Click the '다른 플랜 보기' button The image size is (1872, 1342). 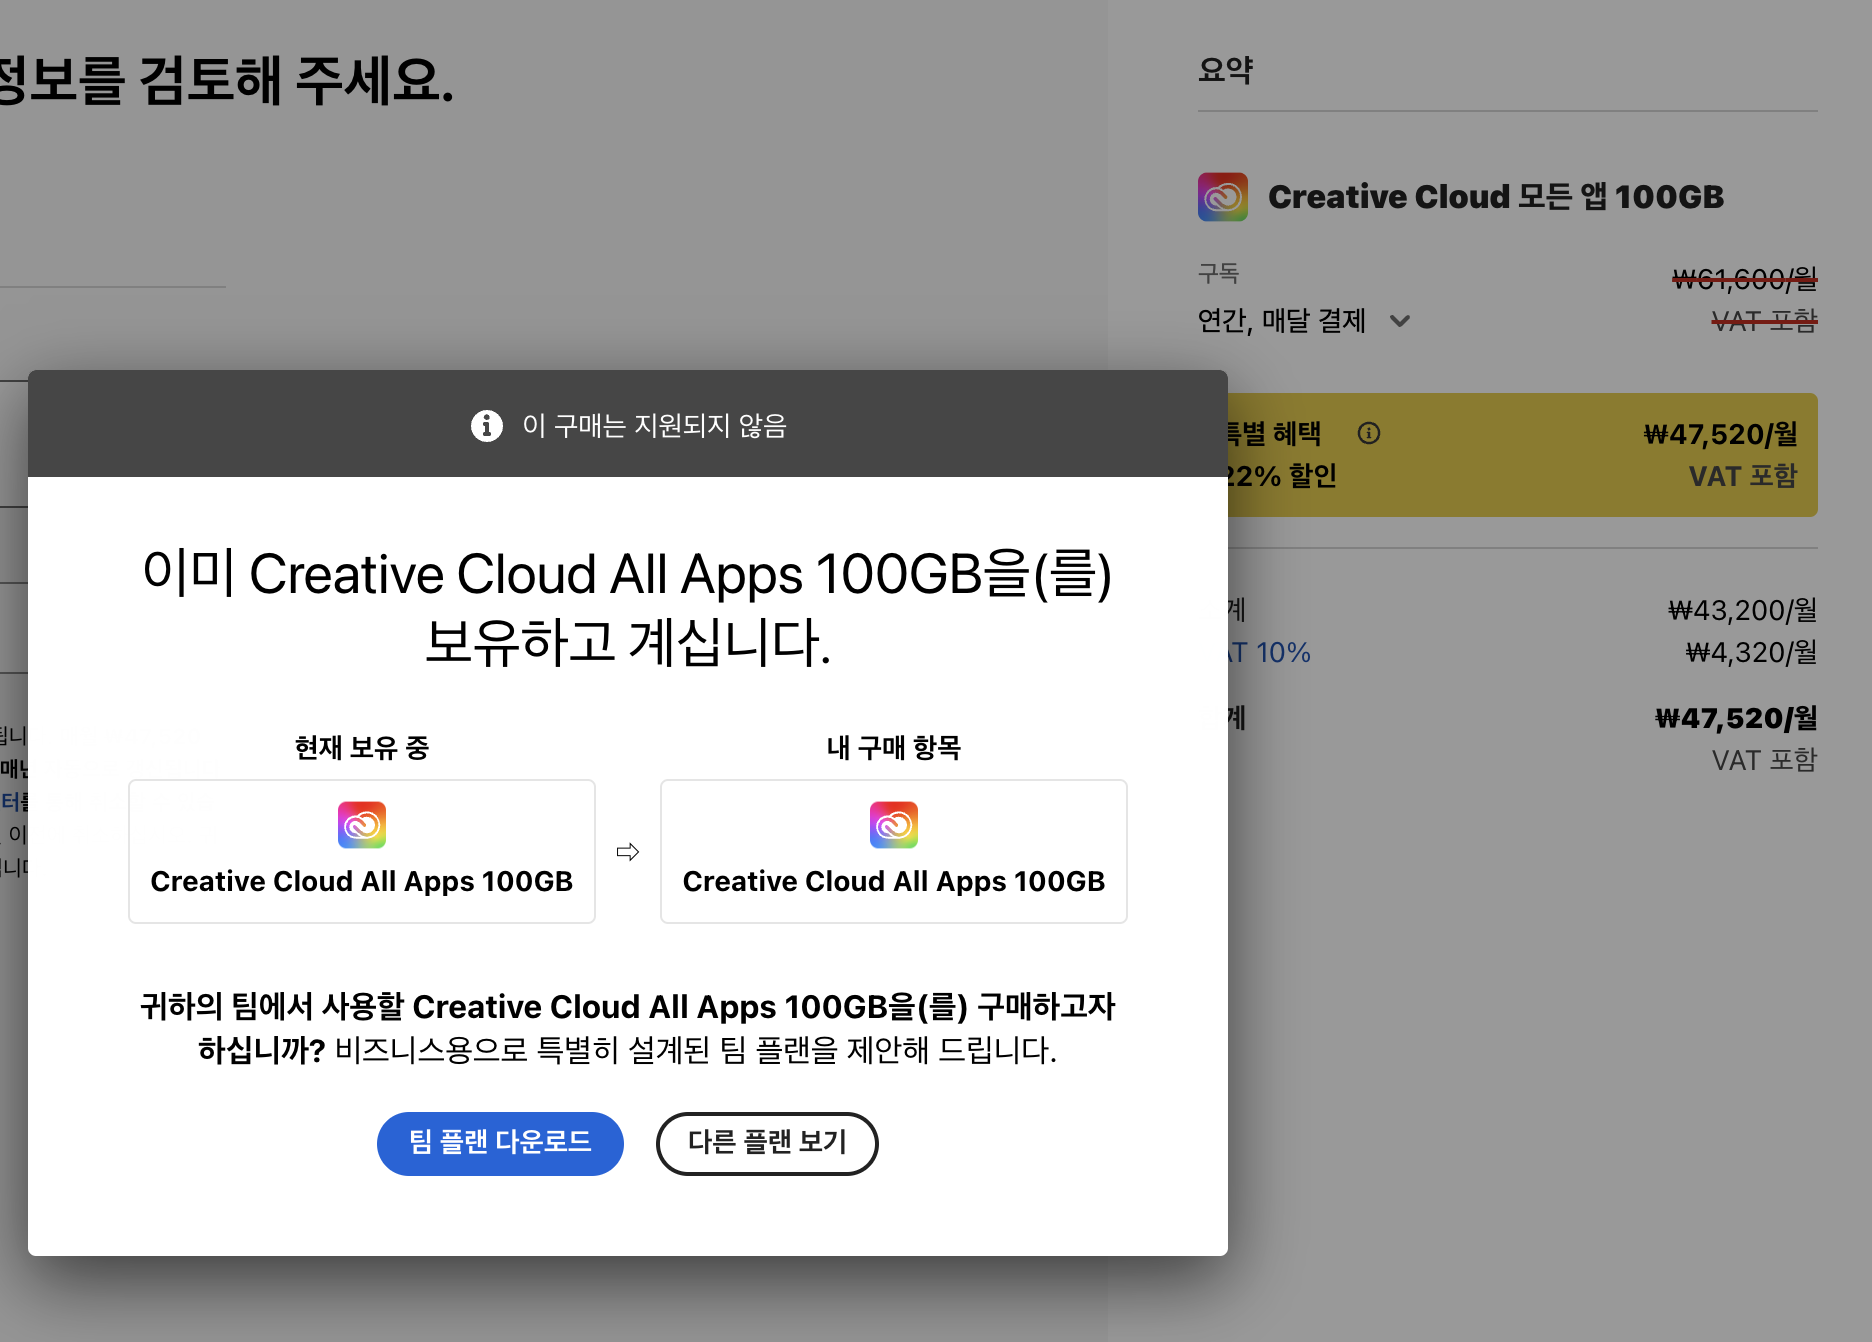click(x=767, y=1143)
